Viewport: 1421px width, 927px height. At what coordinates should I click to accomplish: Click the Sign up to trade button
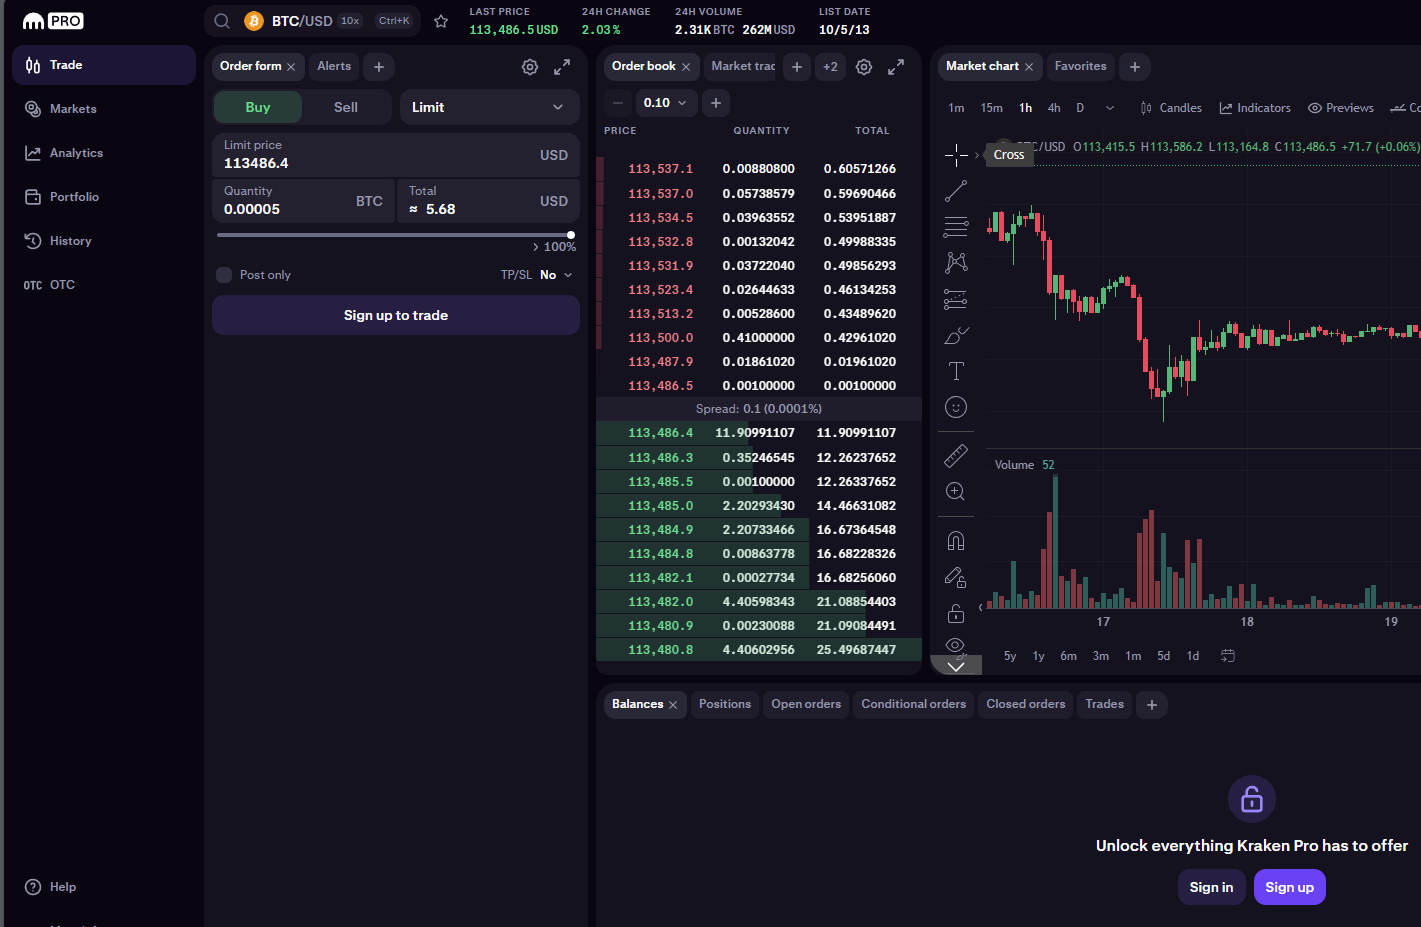click(396, 315)
